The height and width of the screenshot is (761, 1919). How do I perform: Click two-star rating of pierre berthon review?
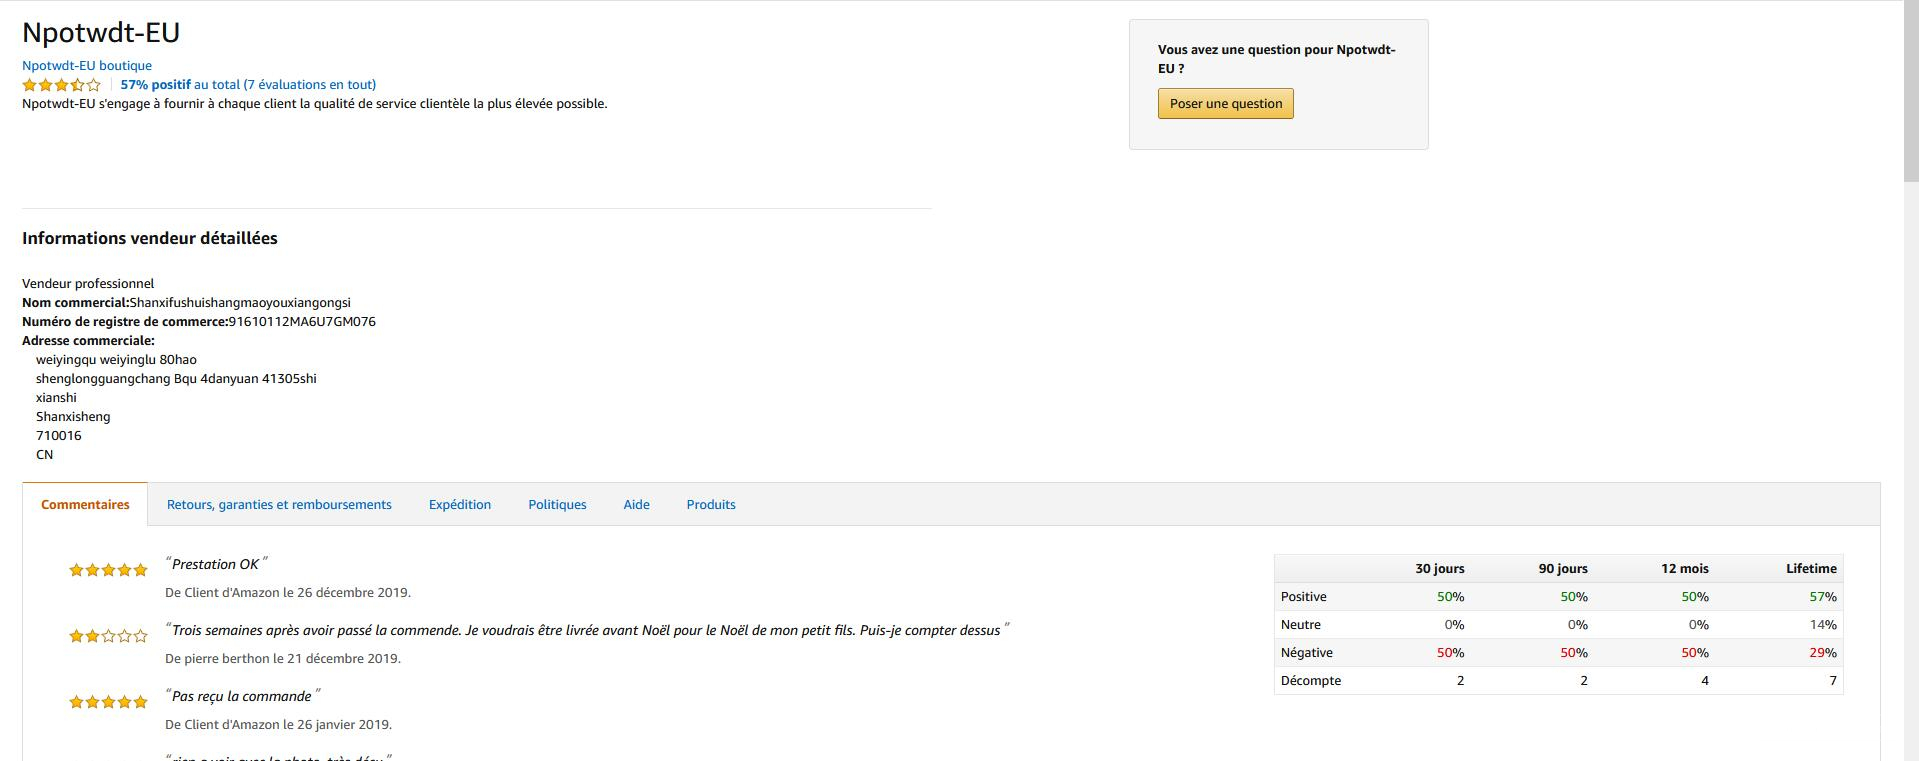point(108,636)
